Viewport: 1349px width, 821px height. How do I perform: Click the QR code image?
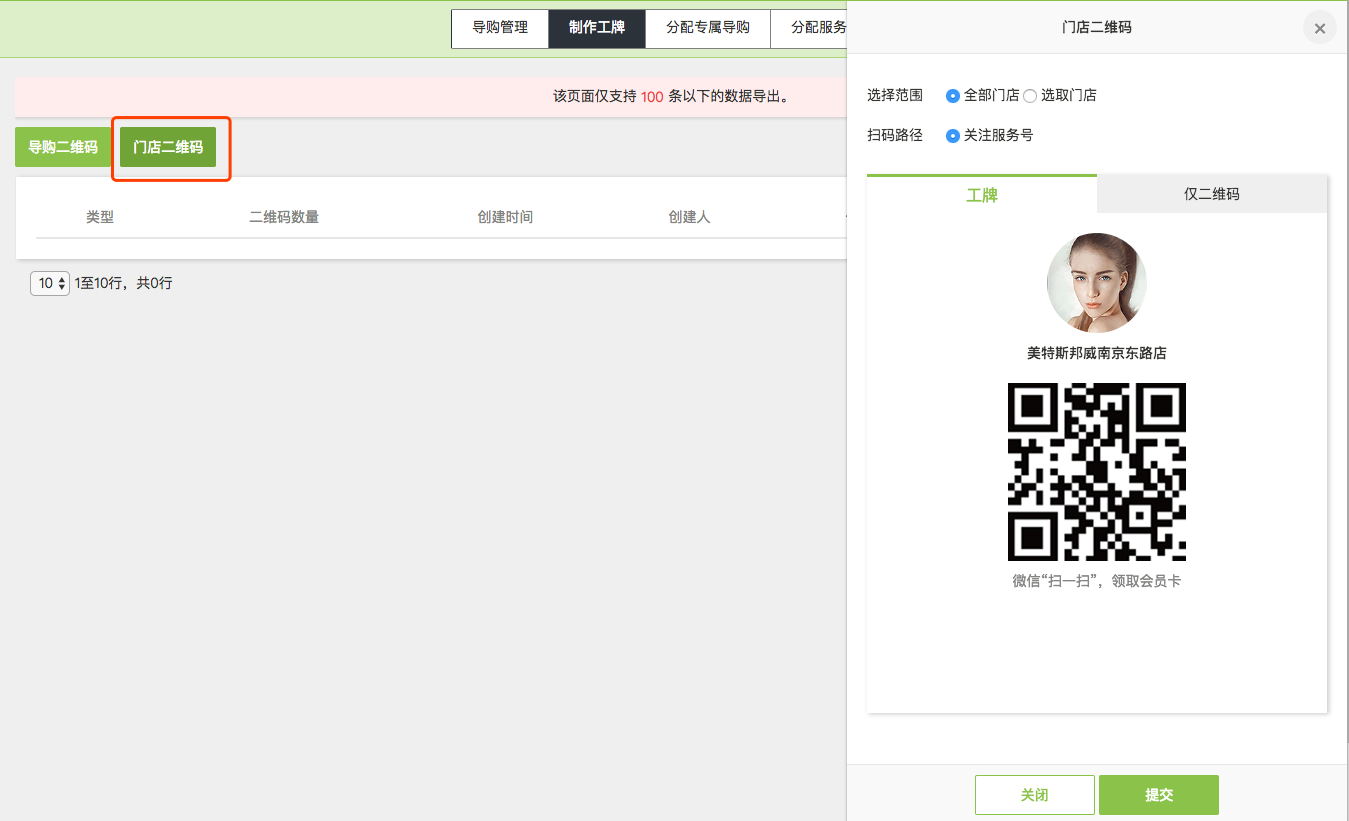pyautogui.click(x=1097, y=472)
